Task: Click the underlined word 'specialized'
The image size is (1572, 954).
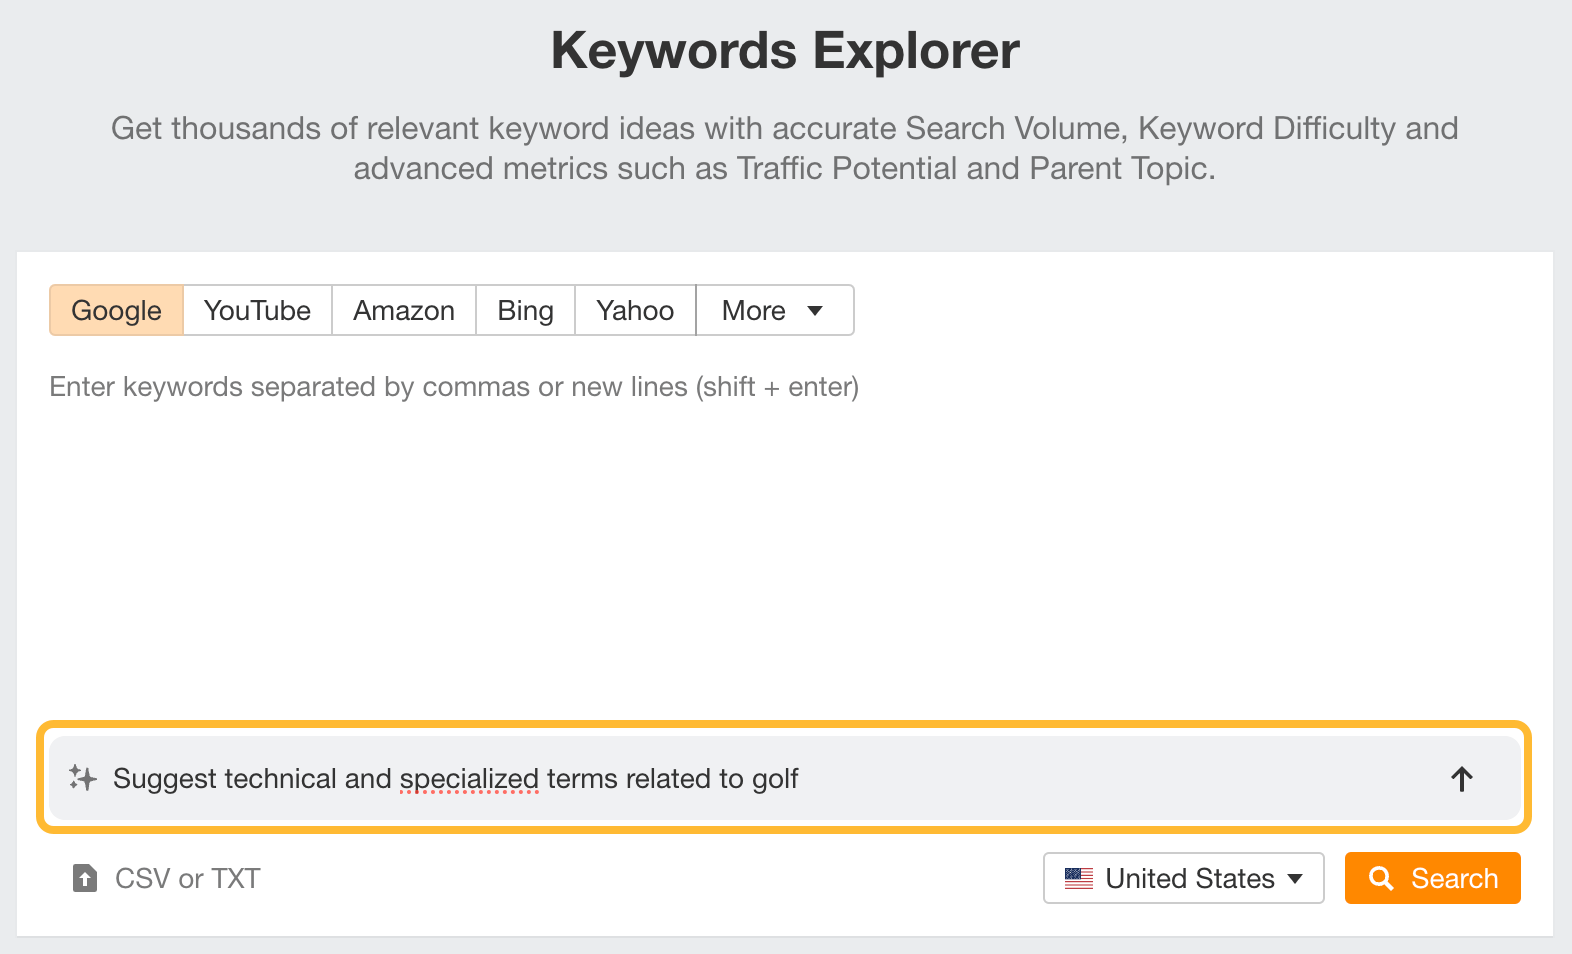Action: point(469,778)
